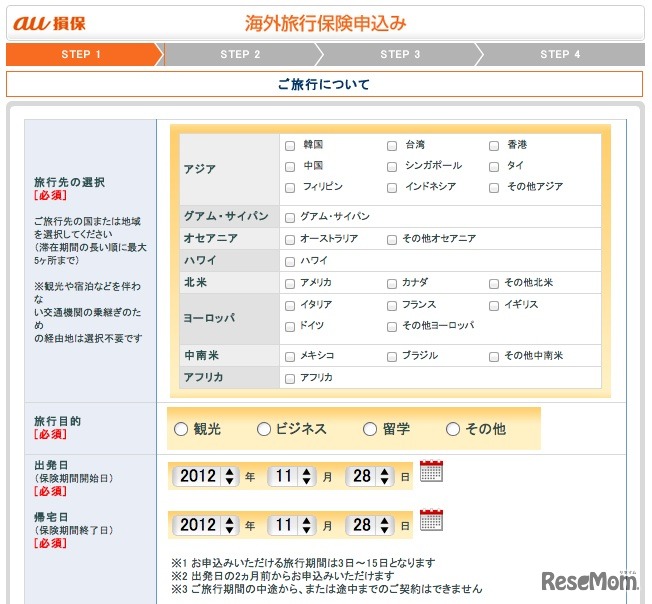Tick the その他オセアニア checkbox
652x604 pixels.
392,239
